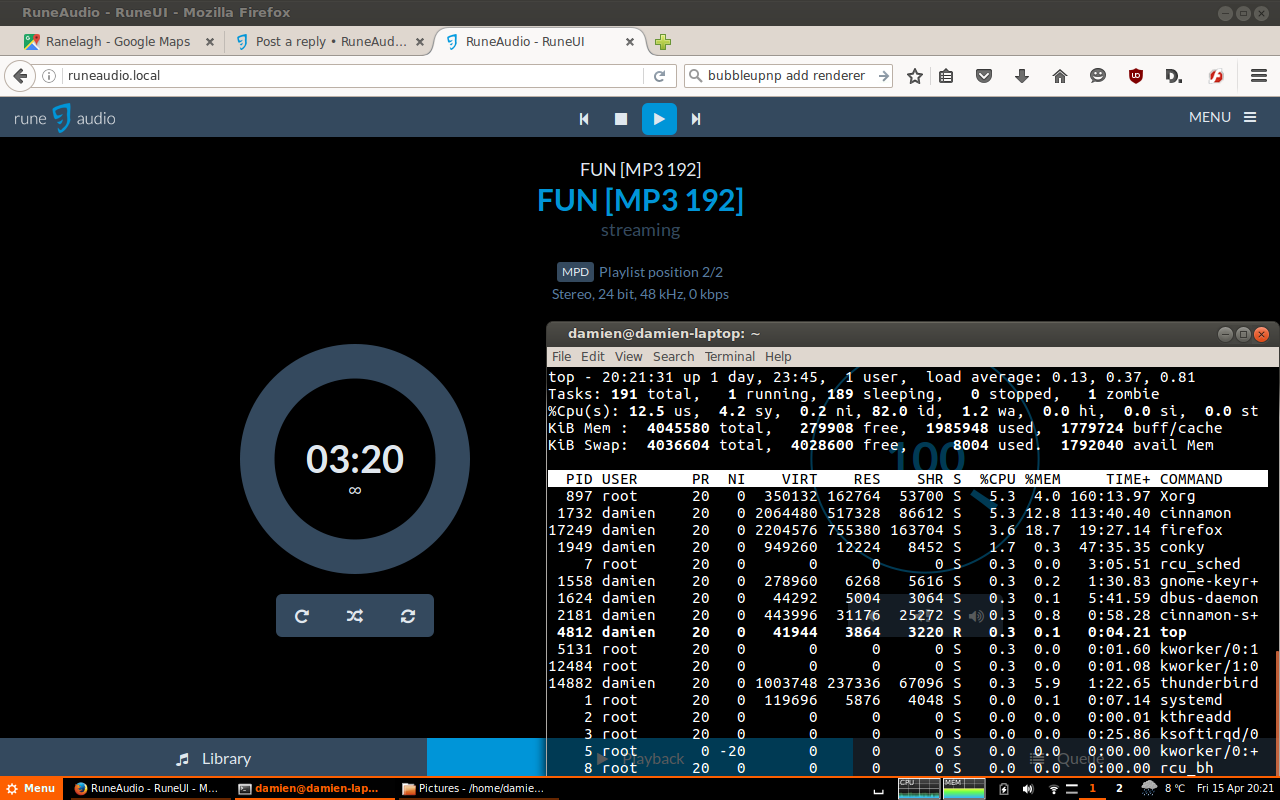Open the Firefox hamburger menu
This screenshot has width=1280, height=800.
pos(1260,76)
